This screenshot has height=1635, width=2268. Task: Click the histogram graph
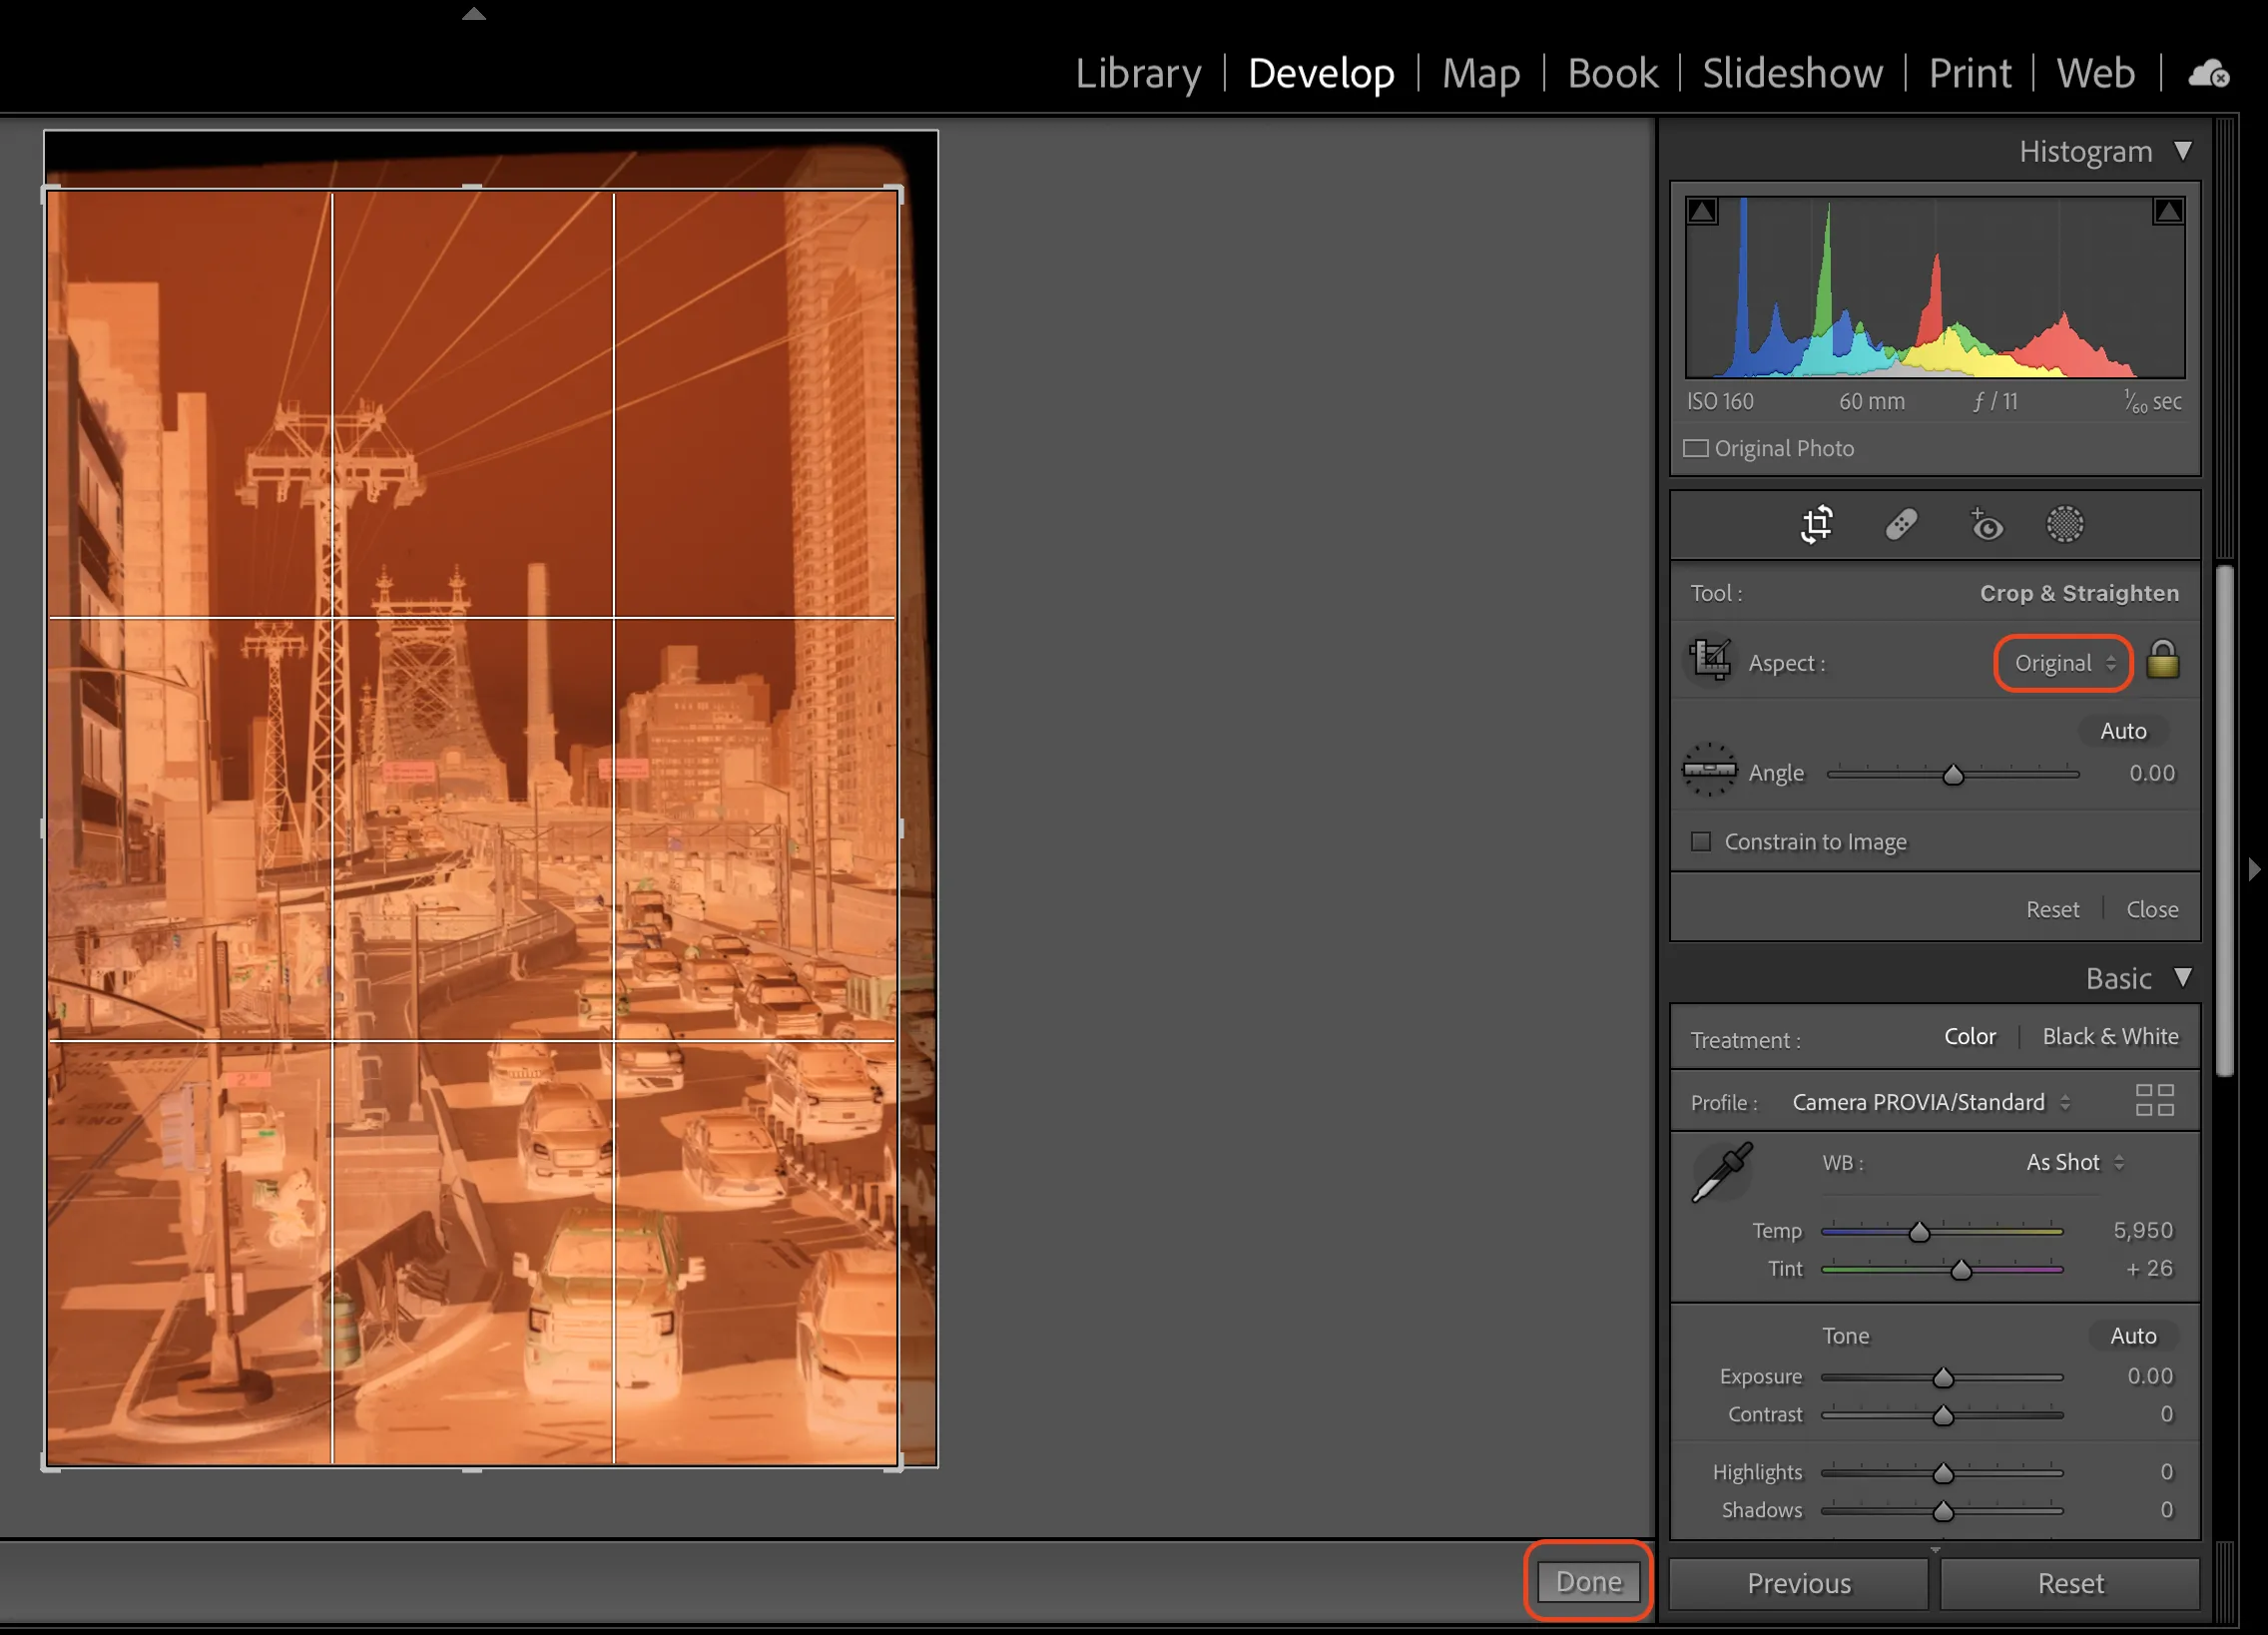coord(1935,288)
